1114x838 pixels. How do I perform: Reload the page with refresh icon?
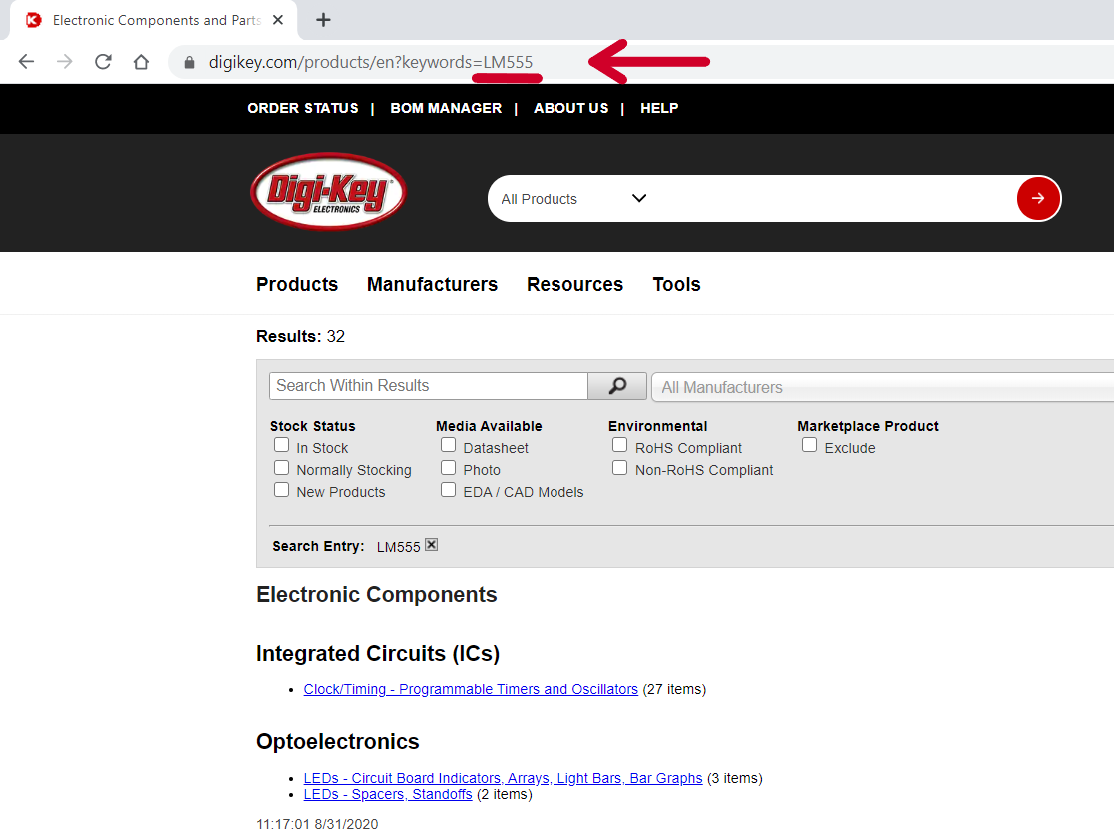[103, 62]
